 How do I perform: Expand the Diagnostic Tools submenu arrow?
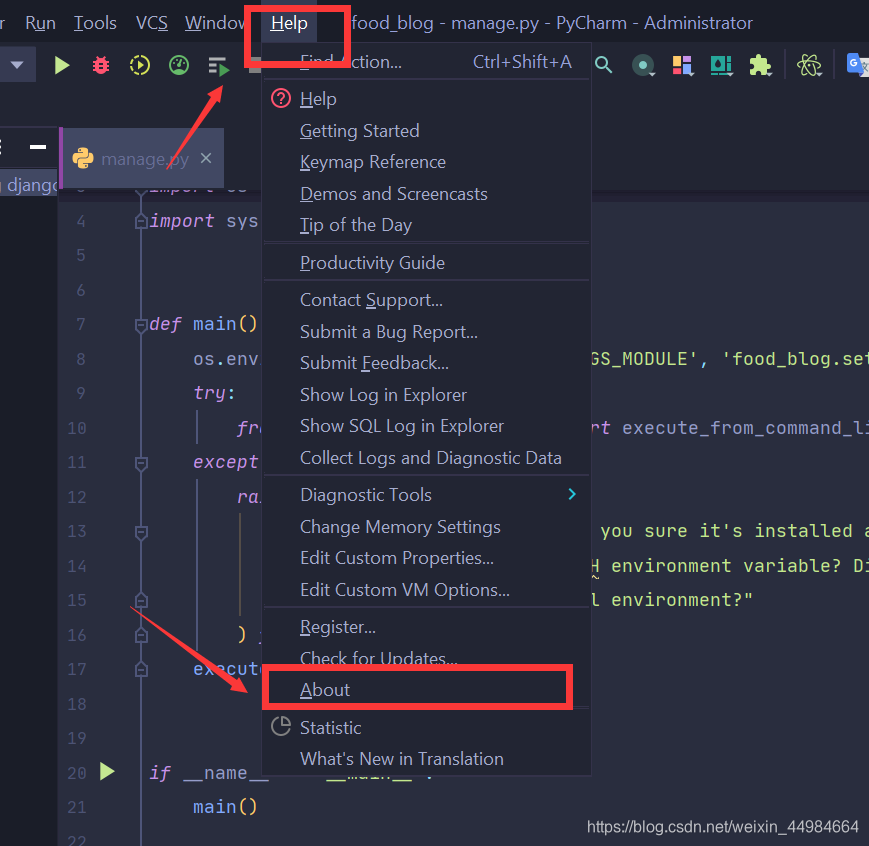[x=572, y=494]
